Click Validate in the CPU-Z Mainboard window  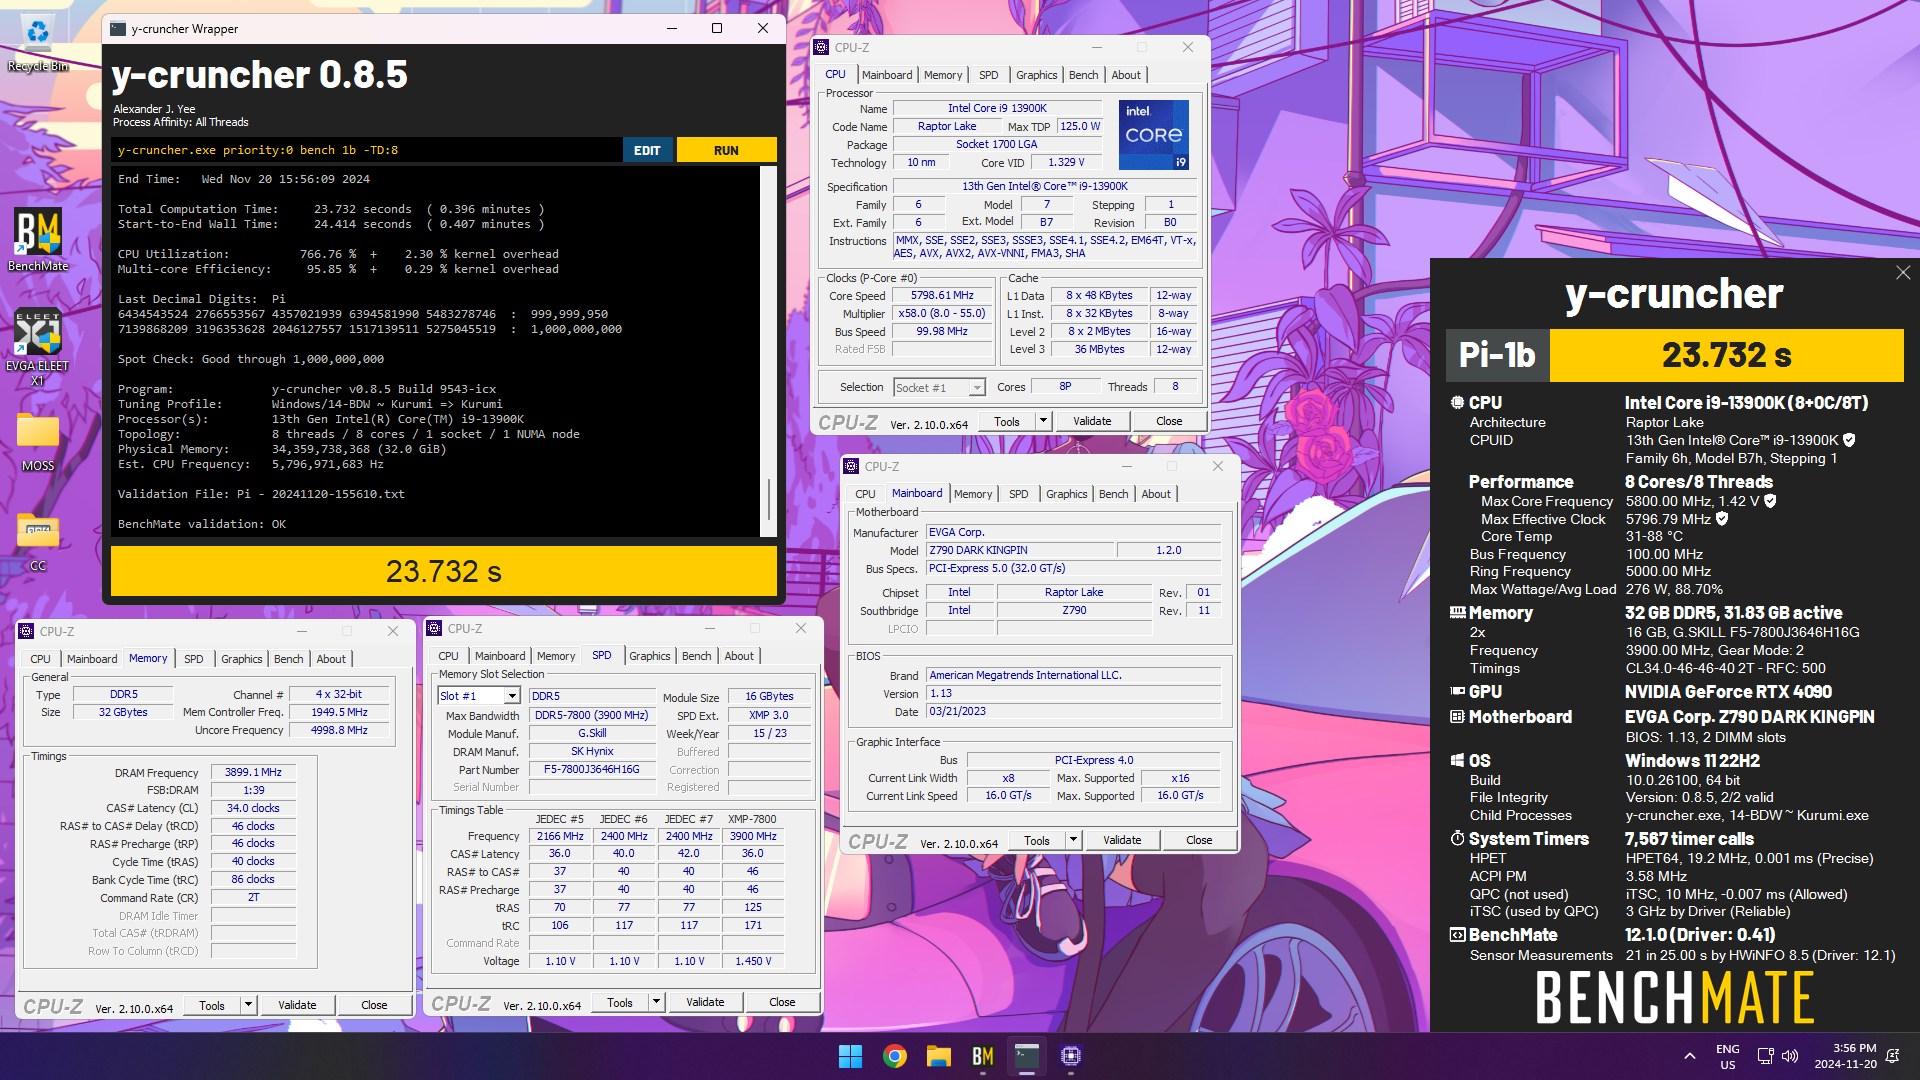click(x=1122, y=840)
